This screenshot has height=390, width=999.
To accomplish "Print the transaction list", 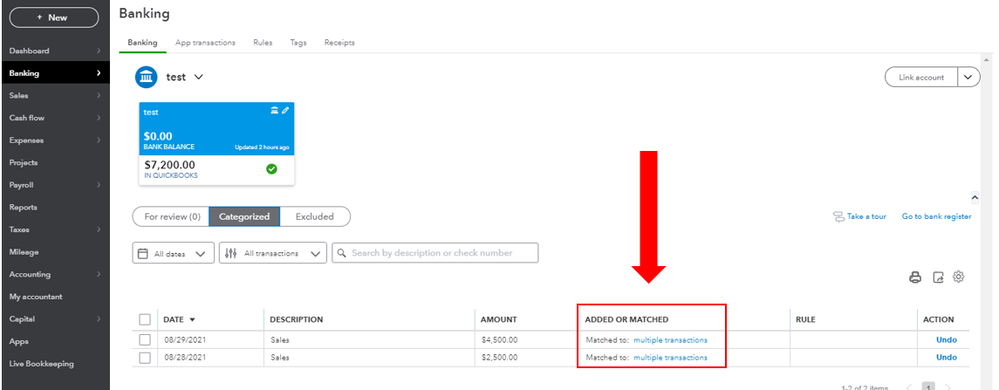I will pyautogui.click(x=916, y=277).
